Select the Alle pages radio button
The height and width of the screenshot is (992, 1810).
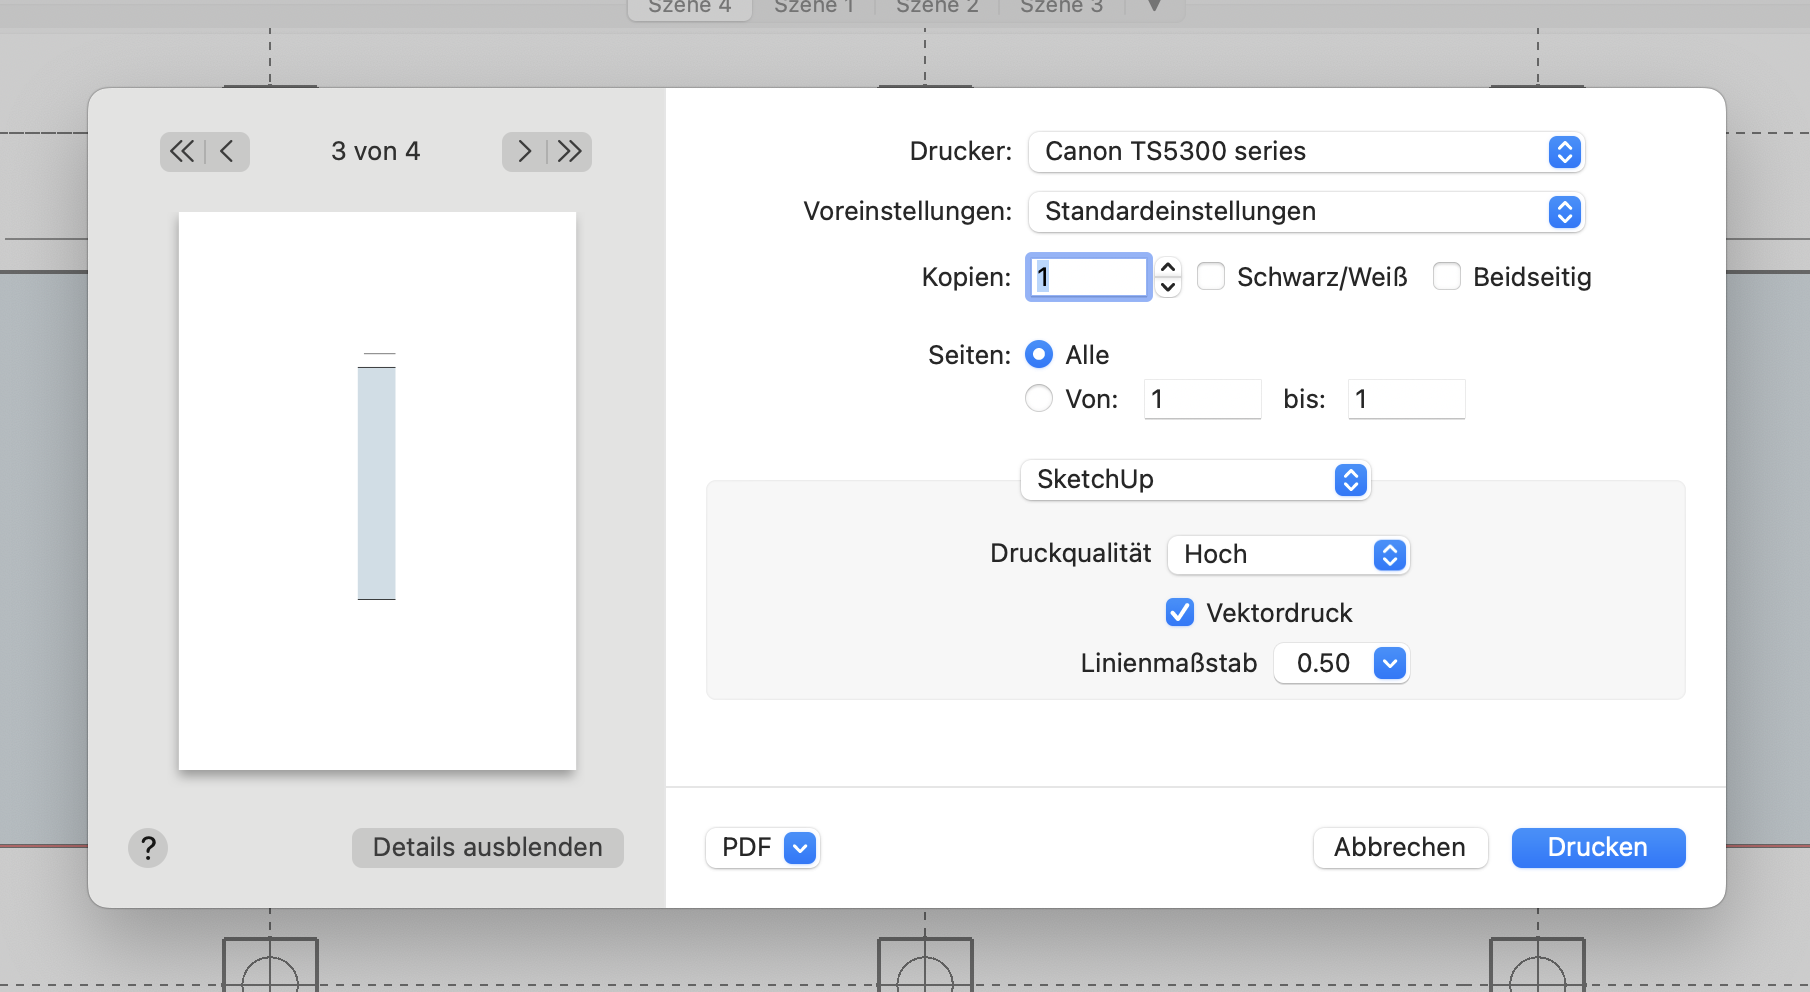[x=1039, y=355]
